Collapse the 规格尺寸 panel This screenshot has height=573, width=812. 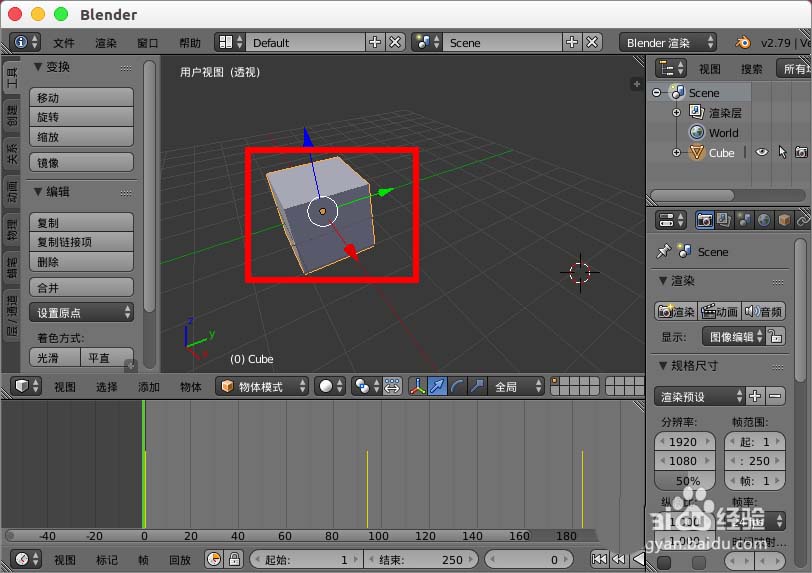(x=663, y=366)
